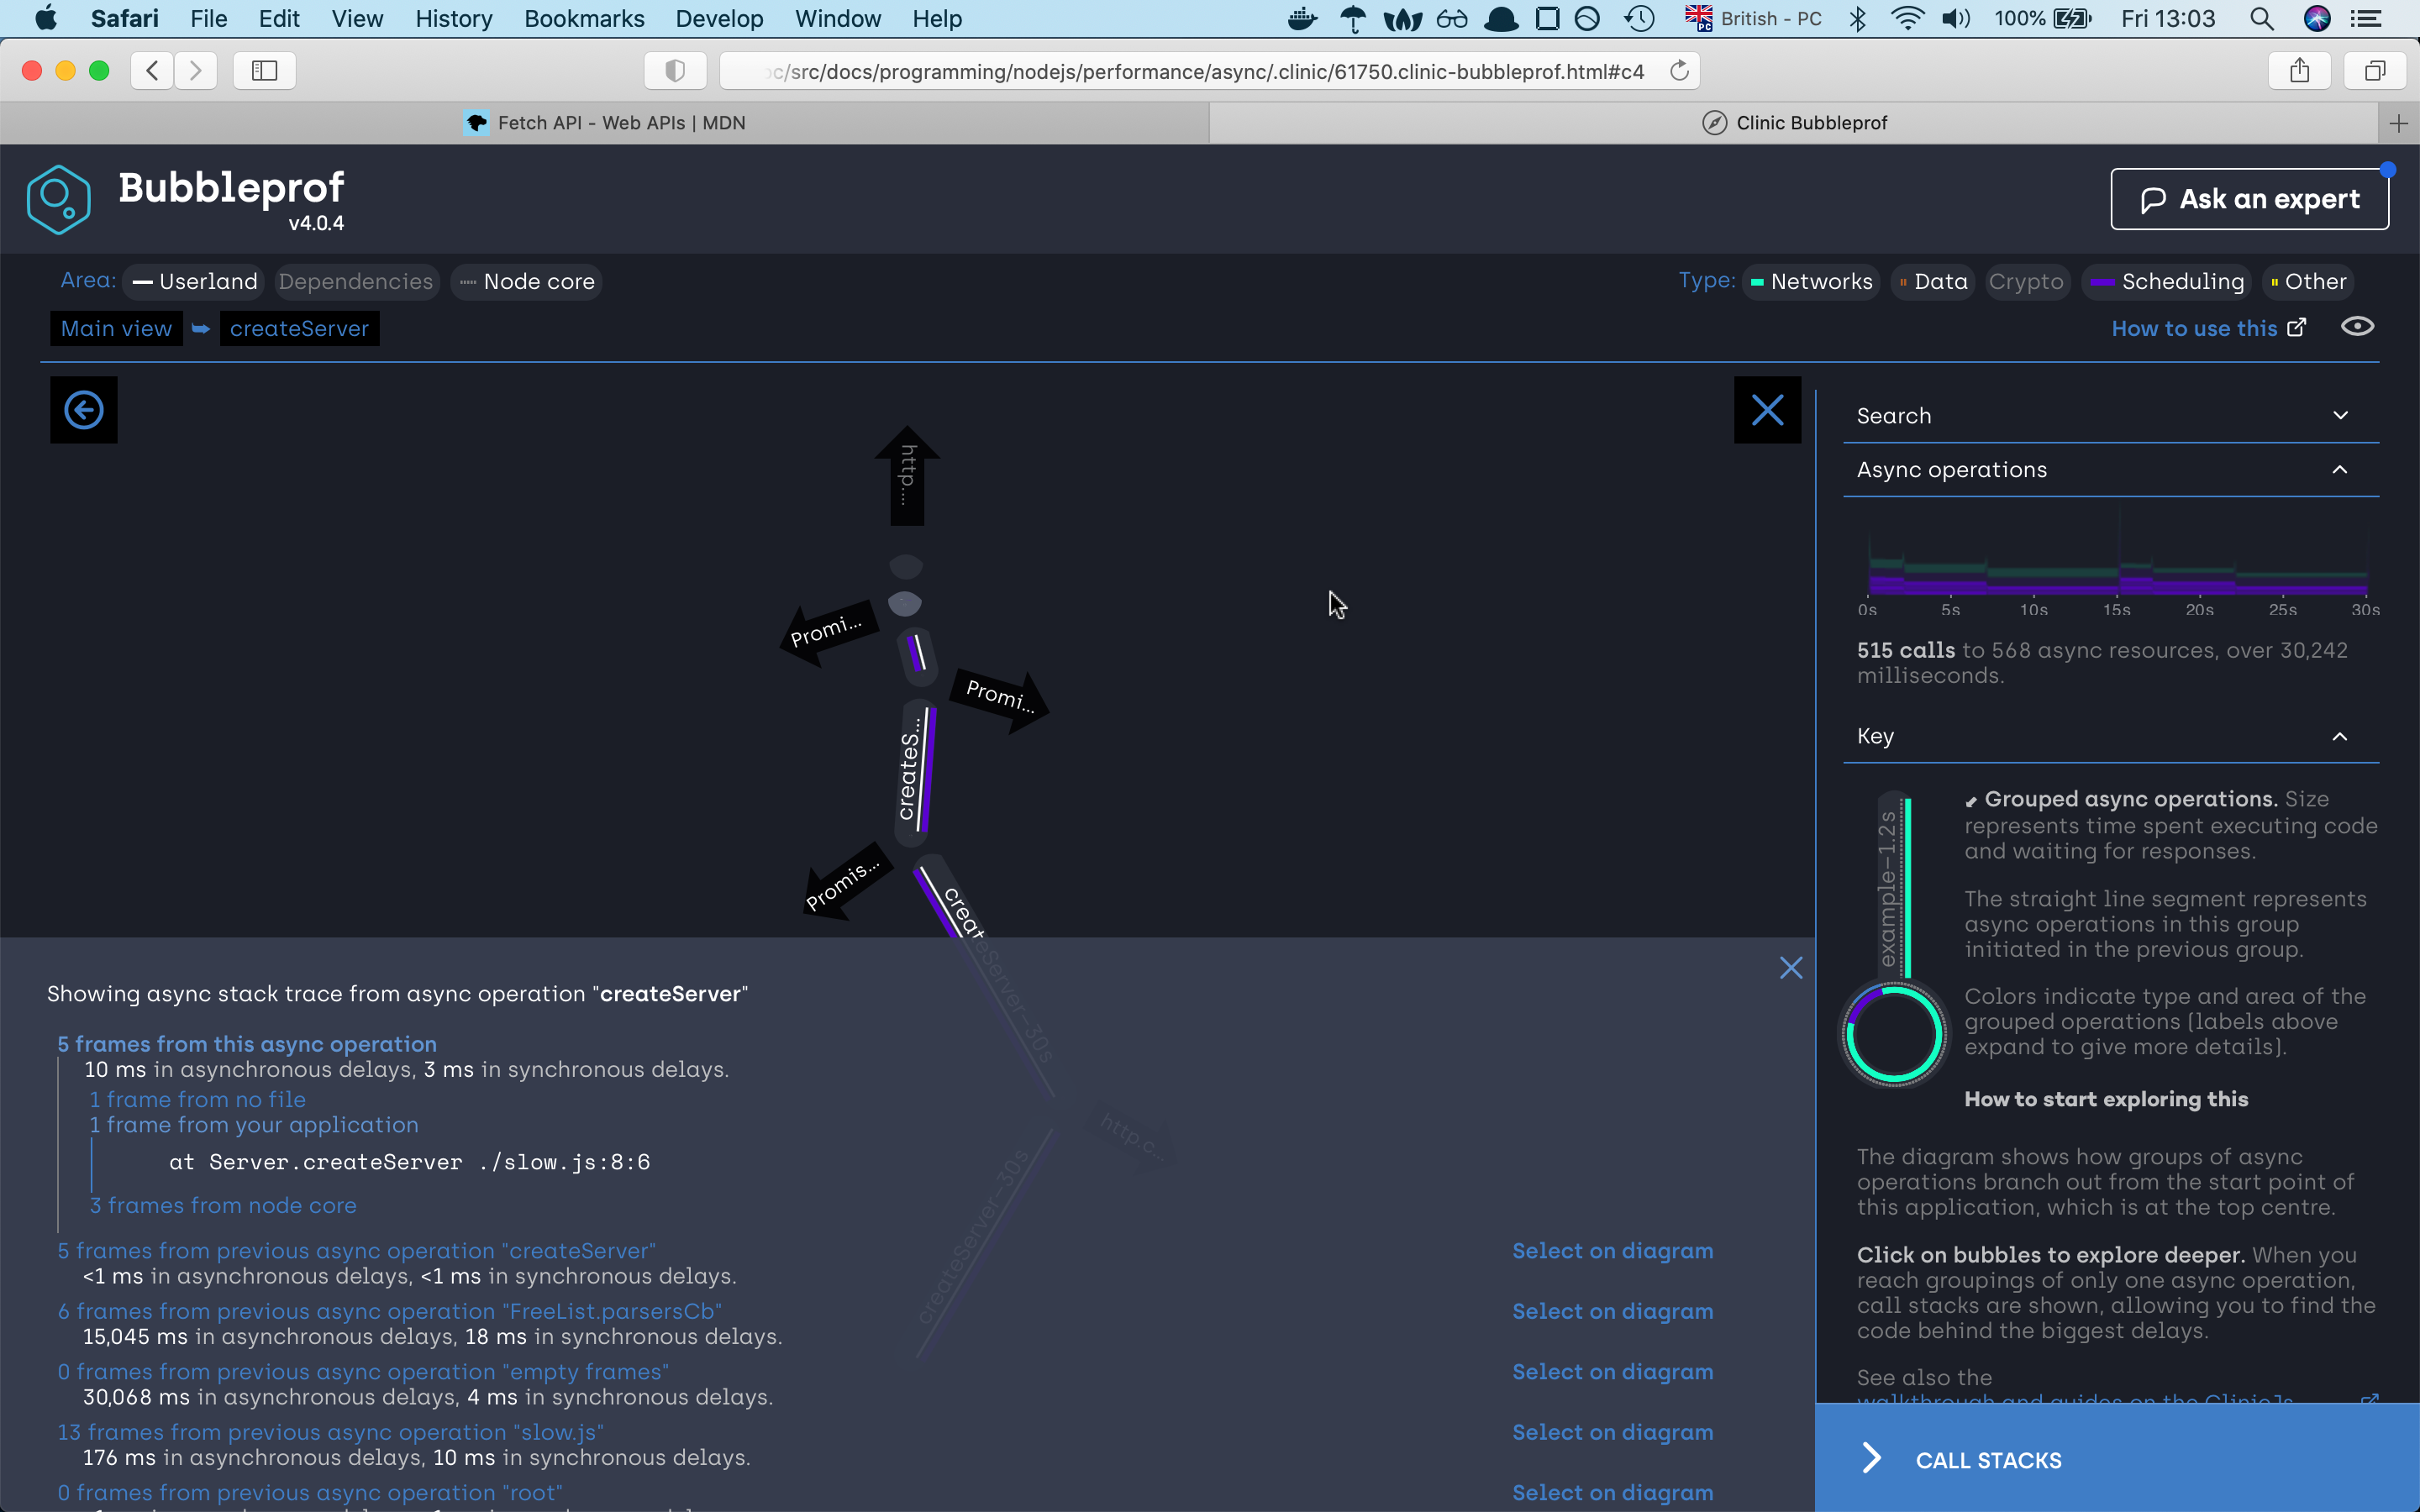Close the async stack trace panel

1790,968
